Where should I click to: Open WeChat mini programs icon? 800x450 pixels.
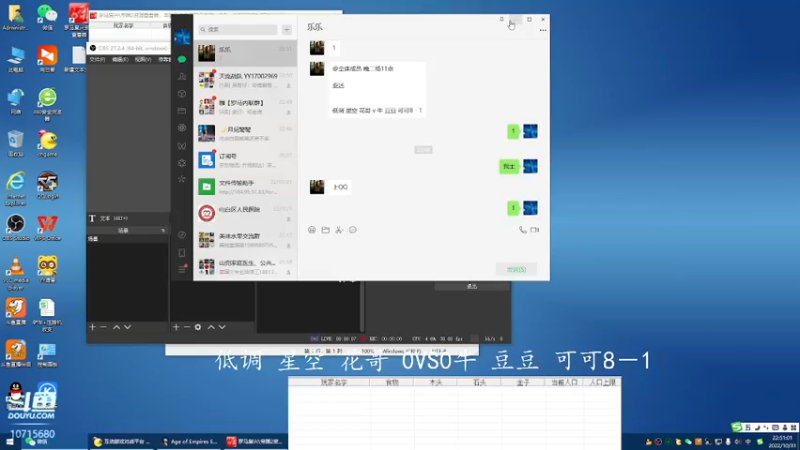[x=182, y=235]
